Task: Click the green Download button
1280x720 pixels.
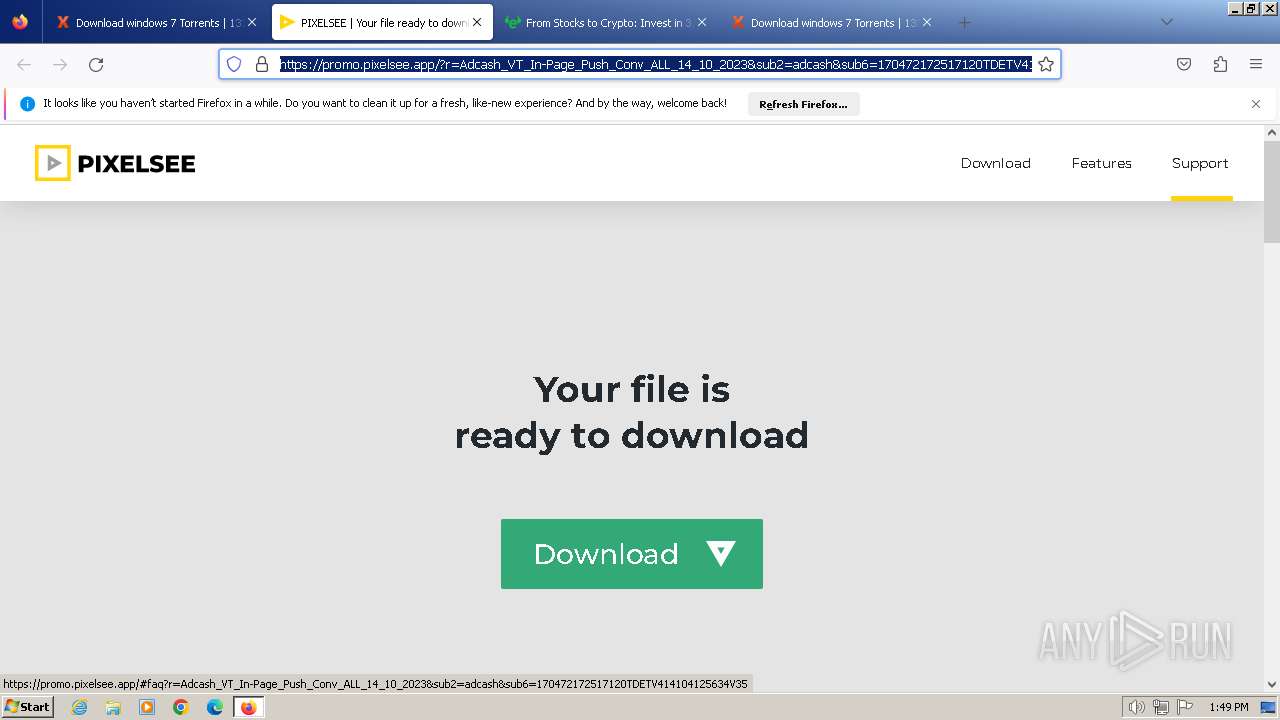Action: click(x=632, y=554)
